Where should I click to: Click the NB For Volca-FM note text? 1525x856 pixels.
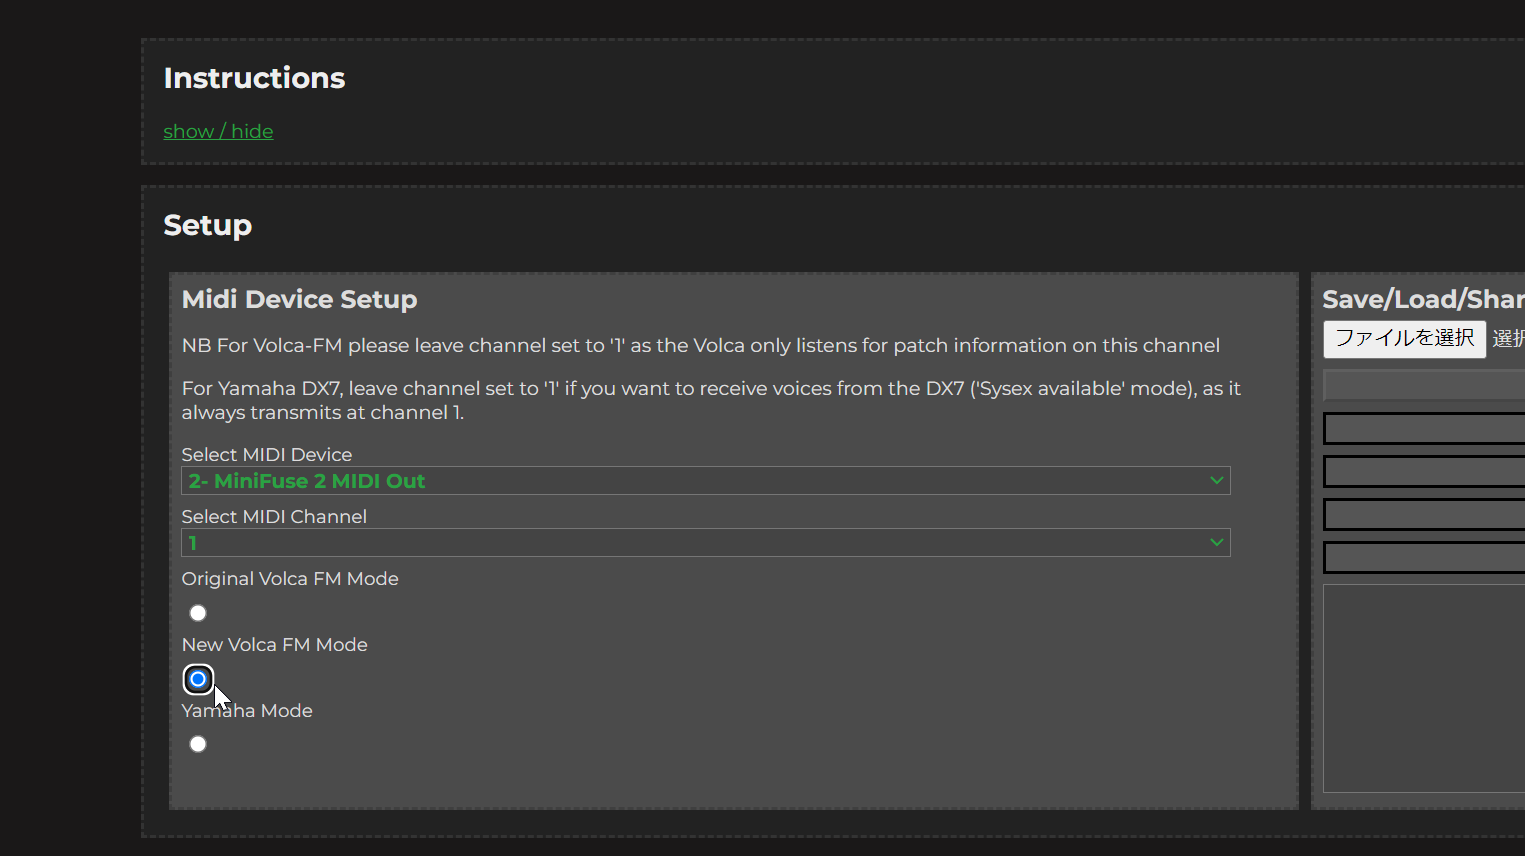point(701,345)
